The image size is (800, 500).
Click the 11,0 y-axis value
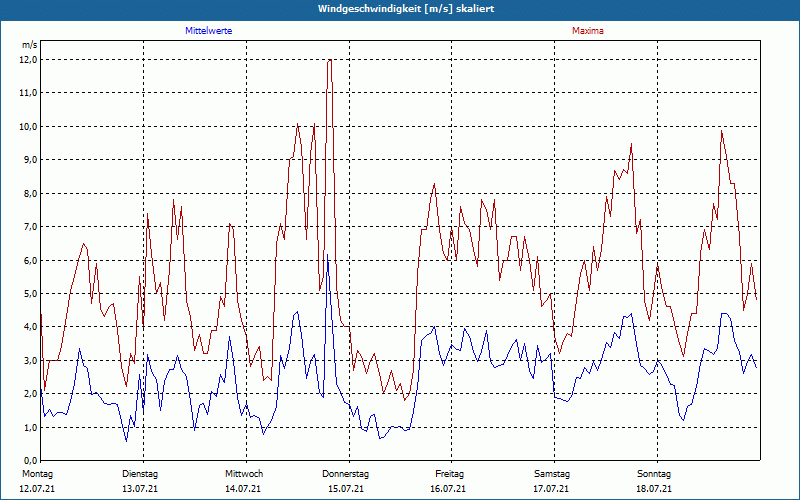coord(29,93)
